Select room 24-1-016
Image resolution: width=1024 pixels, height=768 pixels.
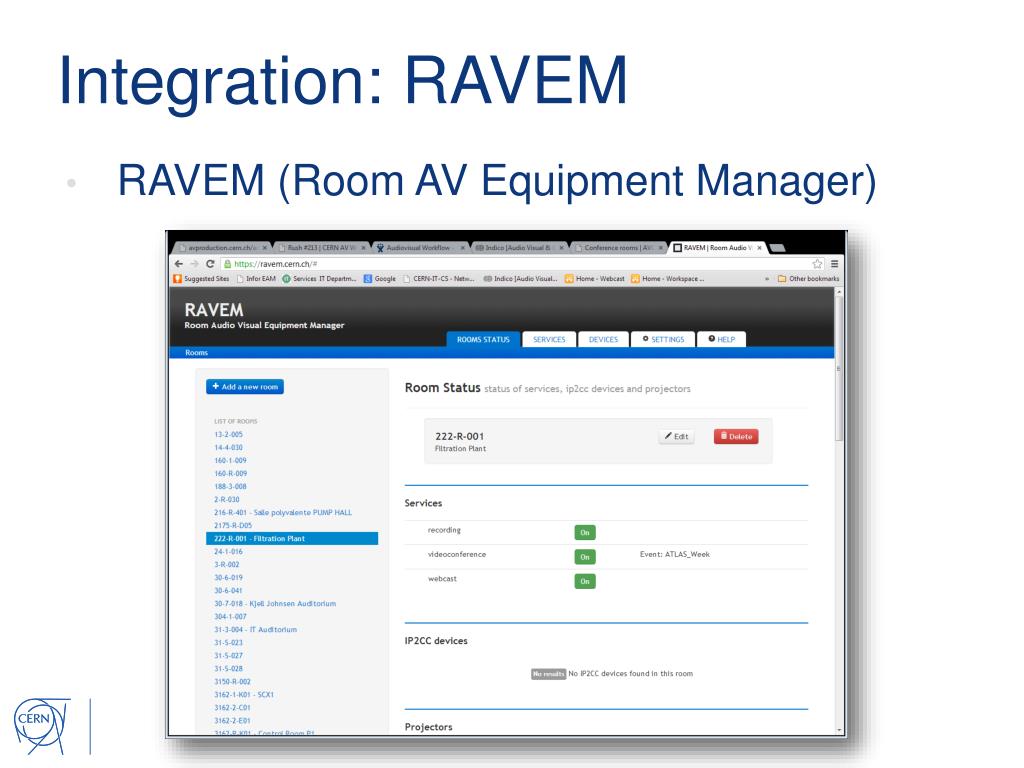click(x=229, y=552)
